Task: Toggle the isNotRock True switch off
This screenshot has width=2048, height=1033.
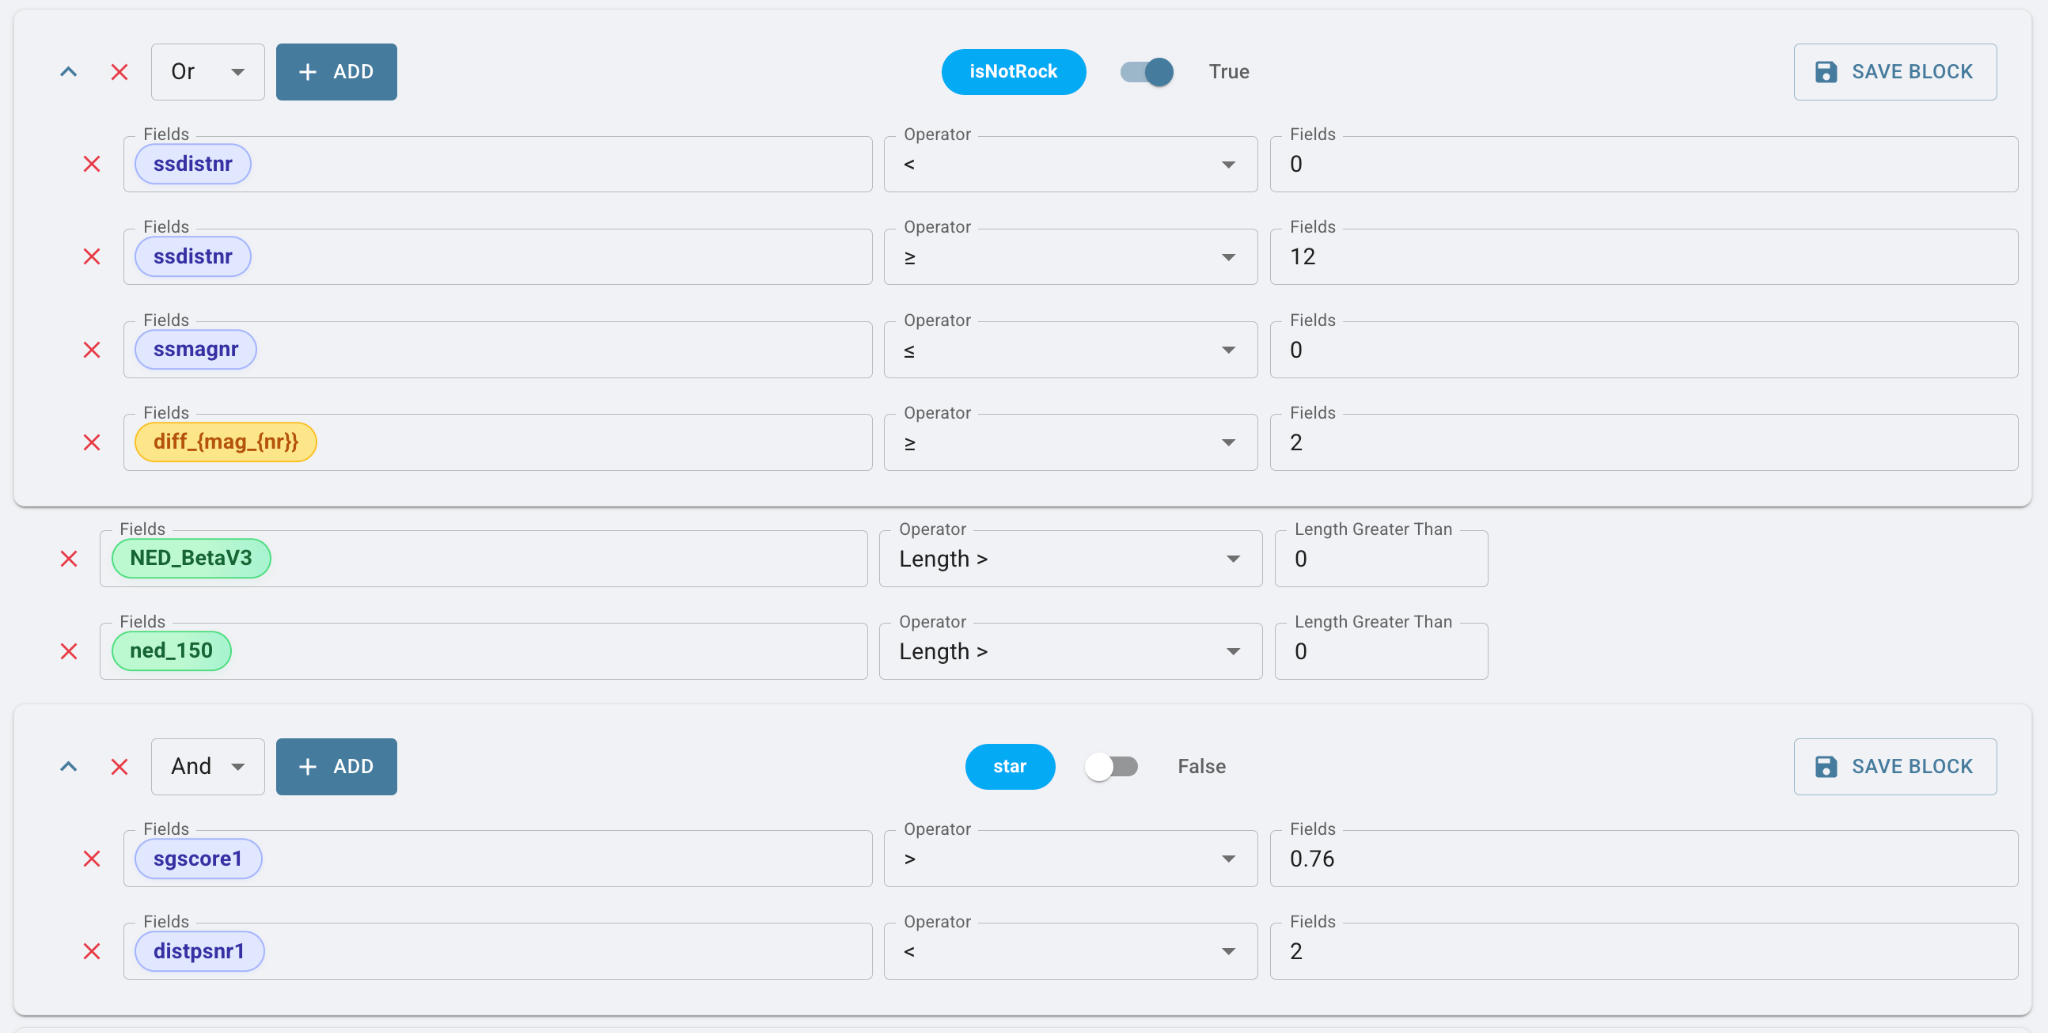Action: (1147, 72)
